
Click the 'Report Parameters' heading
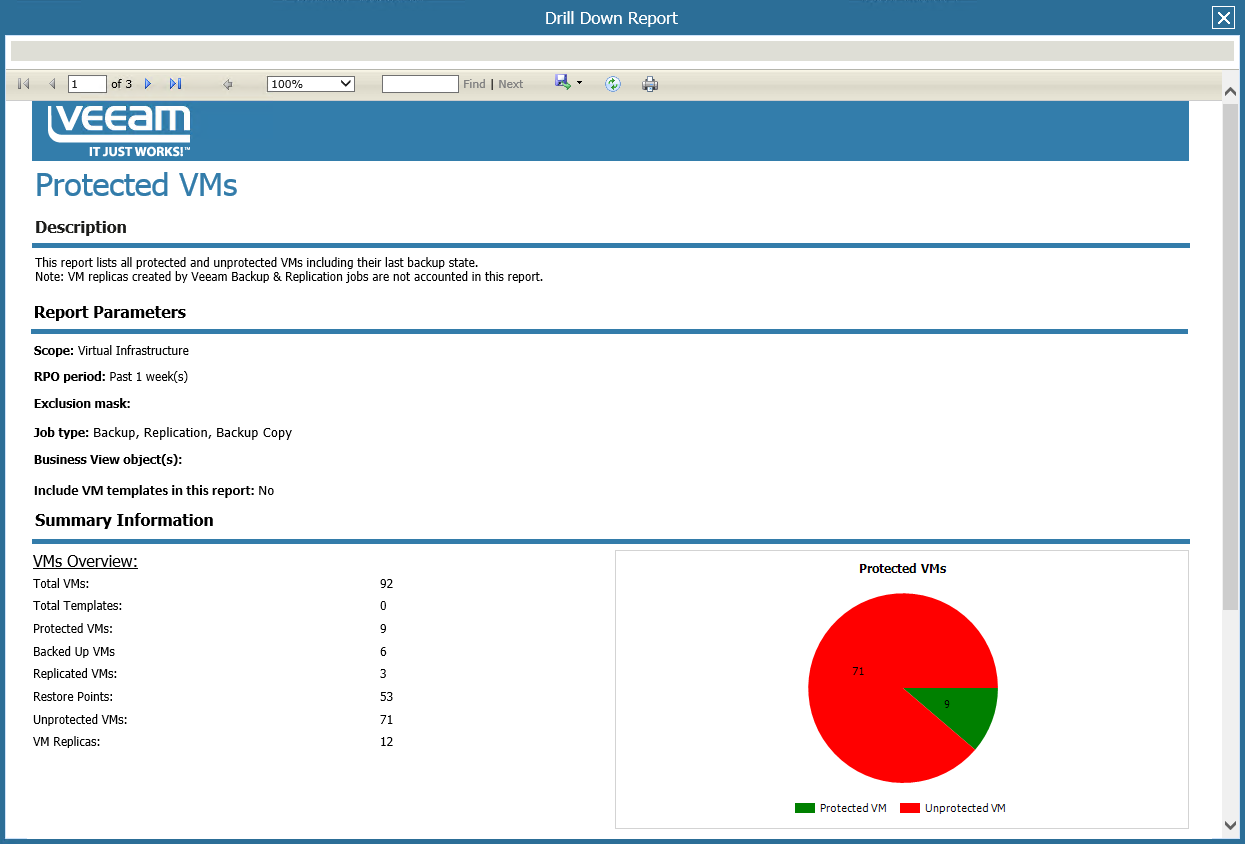[x=110, y=312]
